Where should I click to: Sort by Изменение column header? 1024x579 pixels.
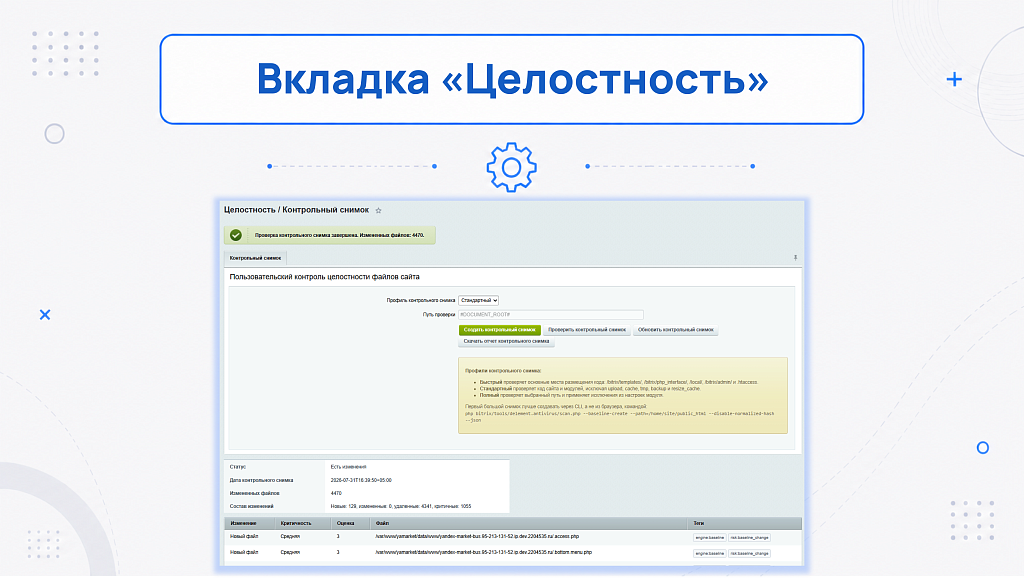[243, 524]
